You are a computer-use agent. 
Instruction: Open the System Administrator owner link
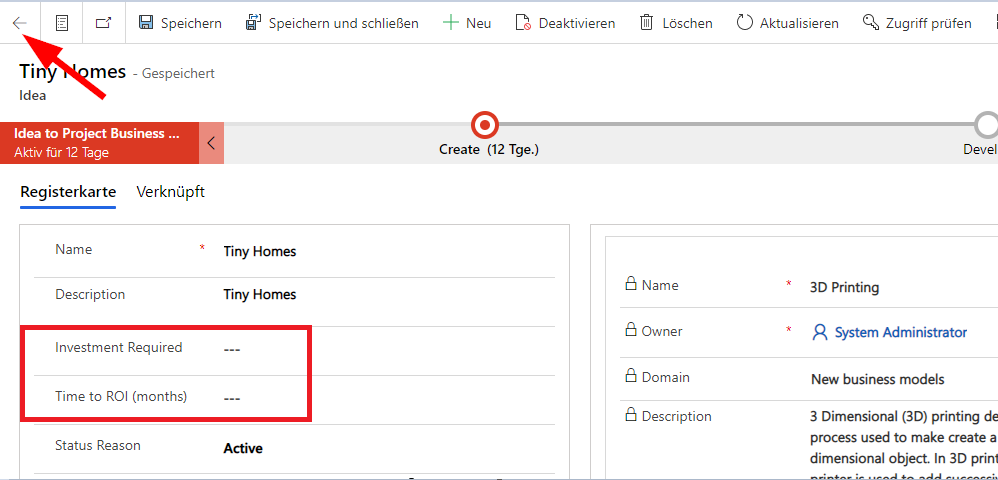click(900, 332)
